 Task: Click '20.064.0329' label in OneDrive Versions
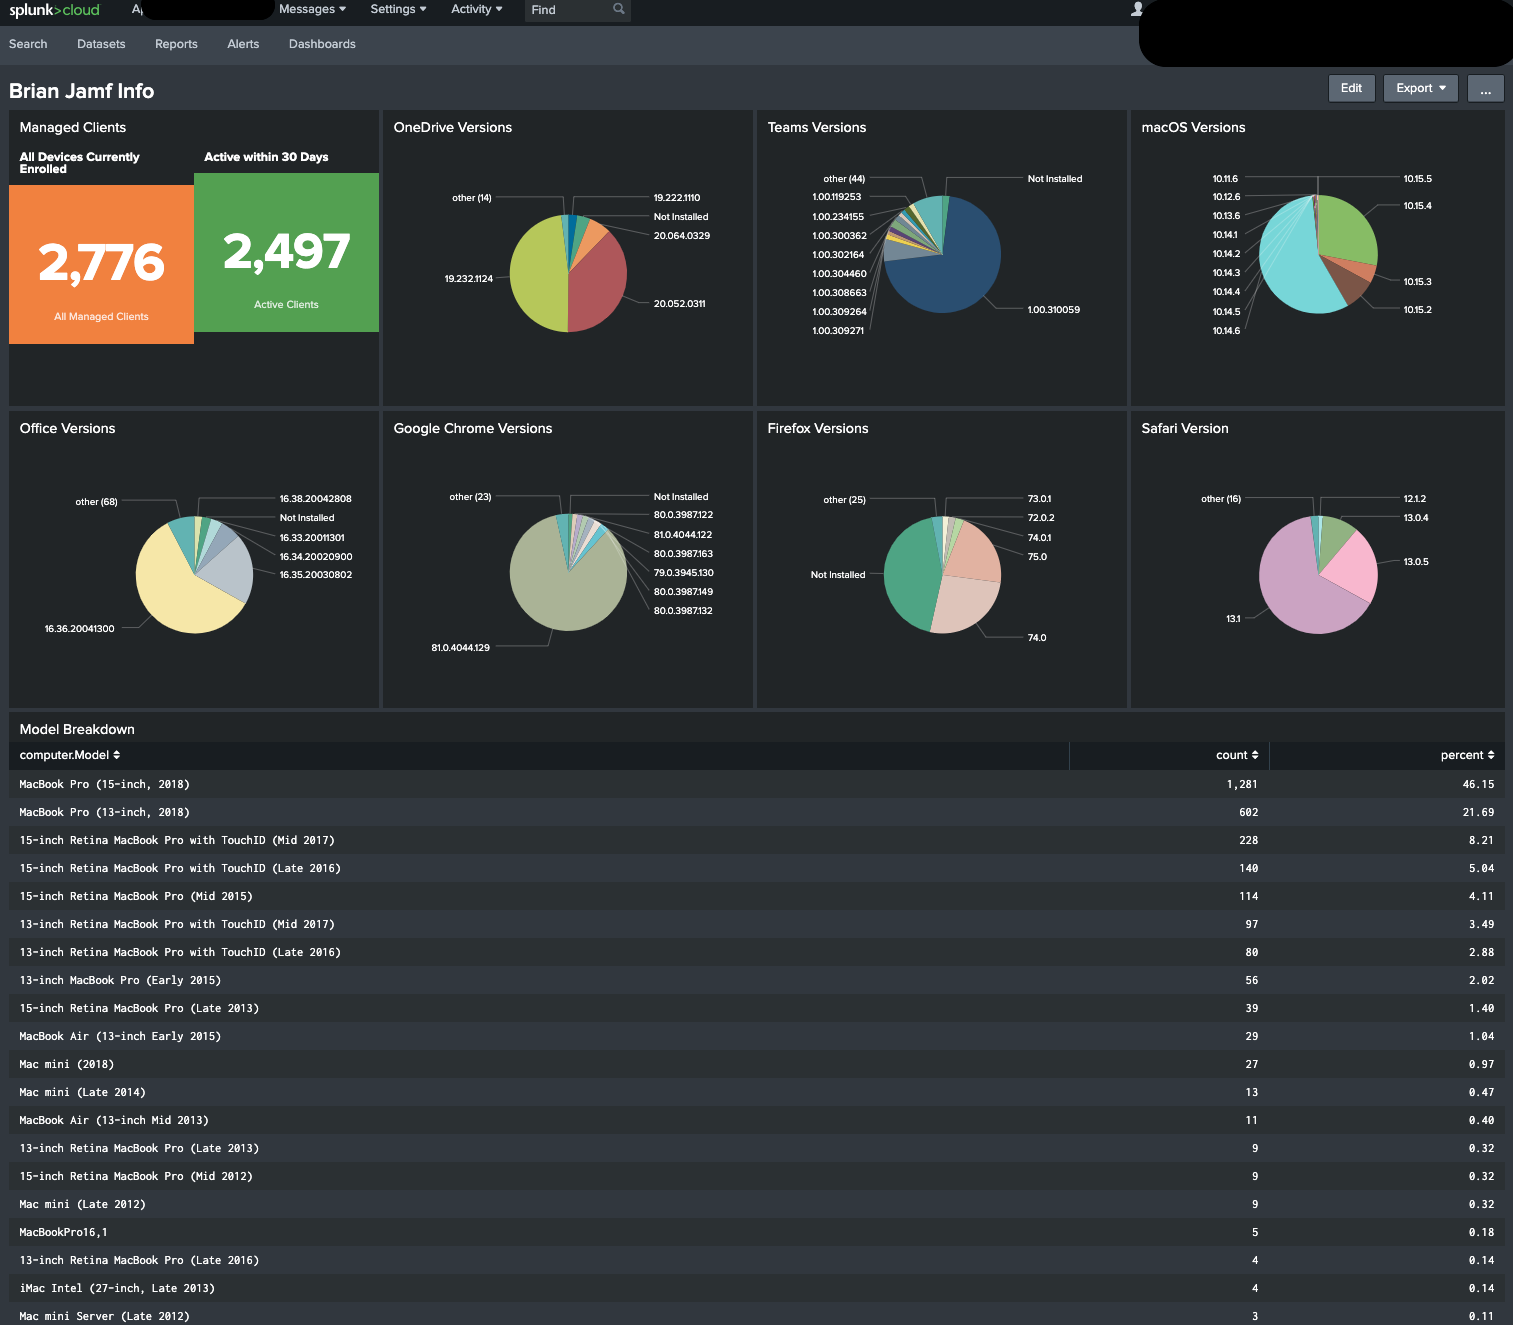(682, 236)
